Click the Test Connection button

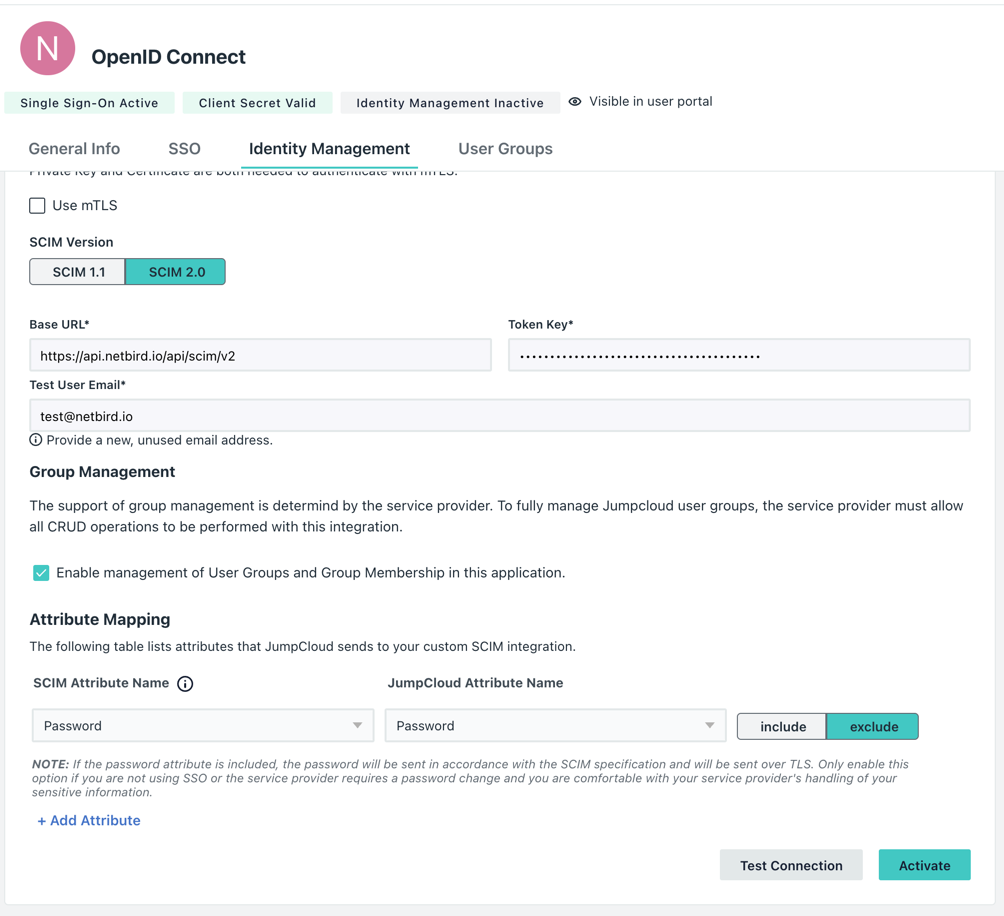[x=791, y=866]
